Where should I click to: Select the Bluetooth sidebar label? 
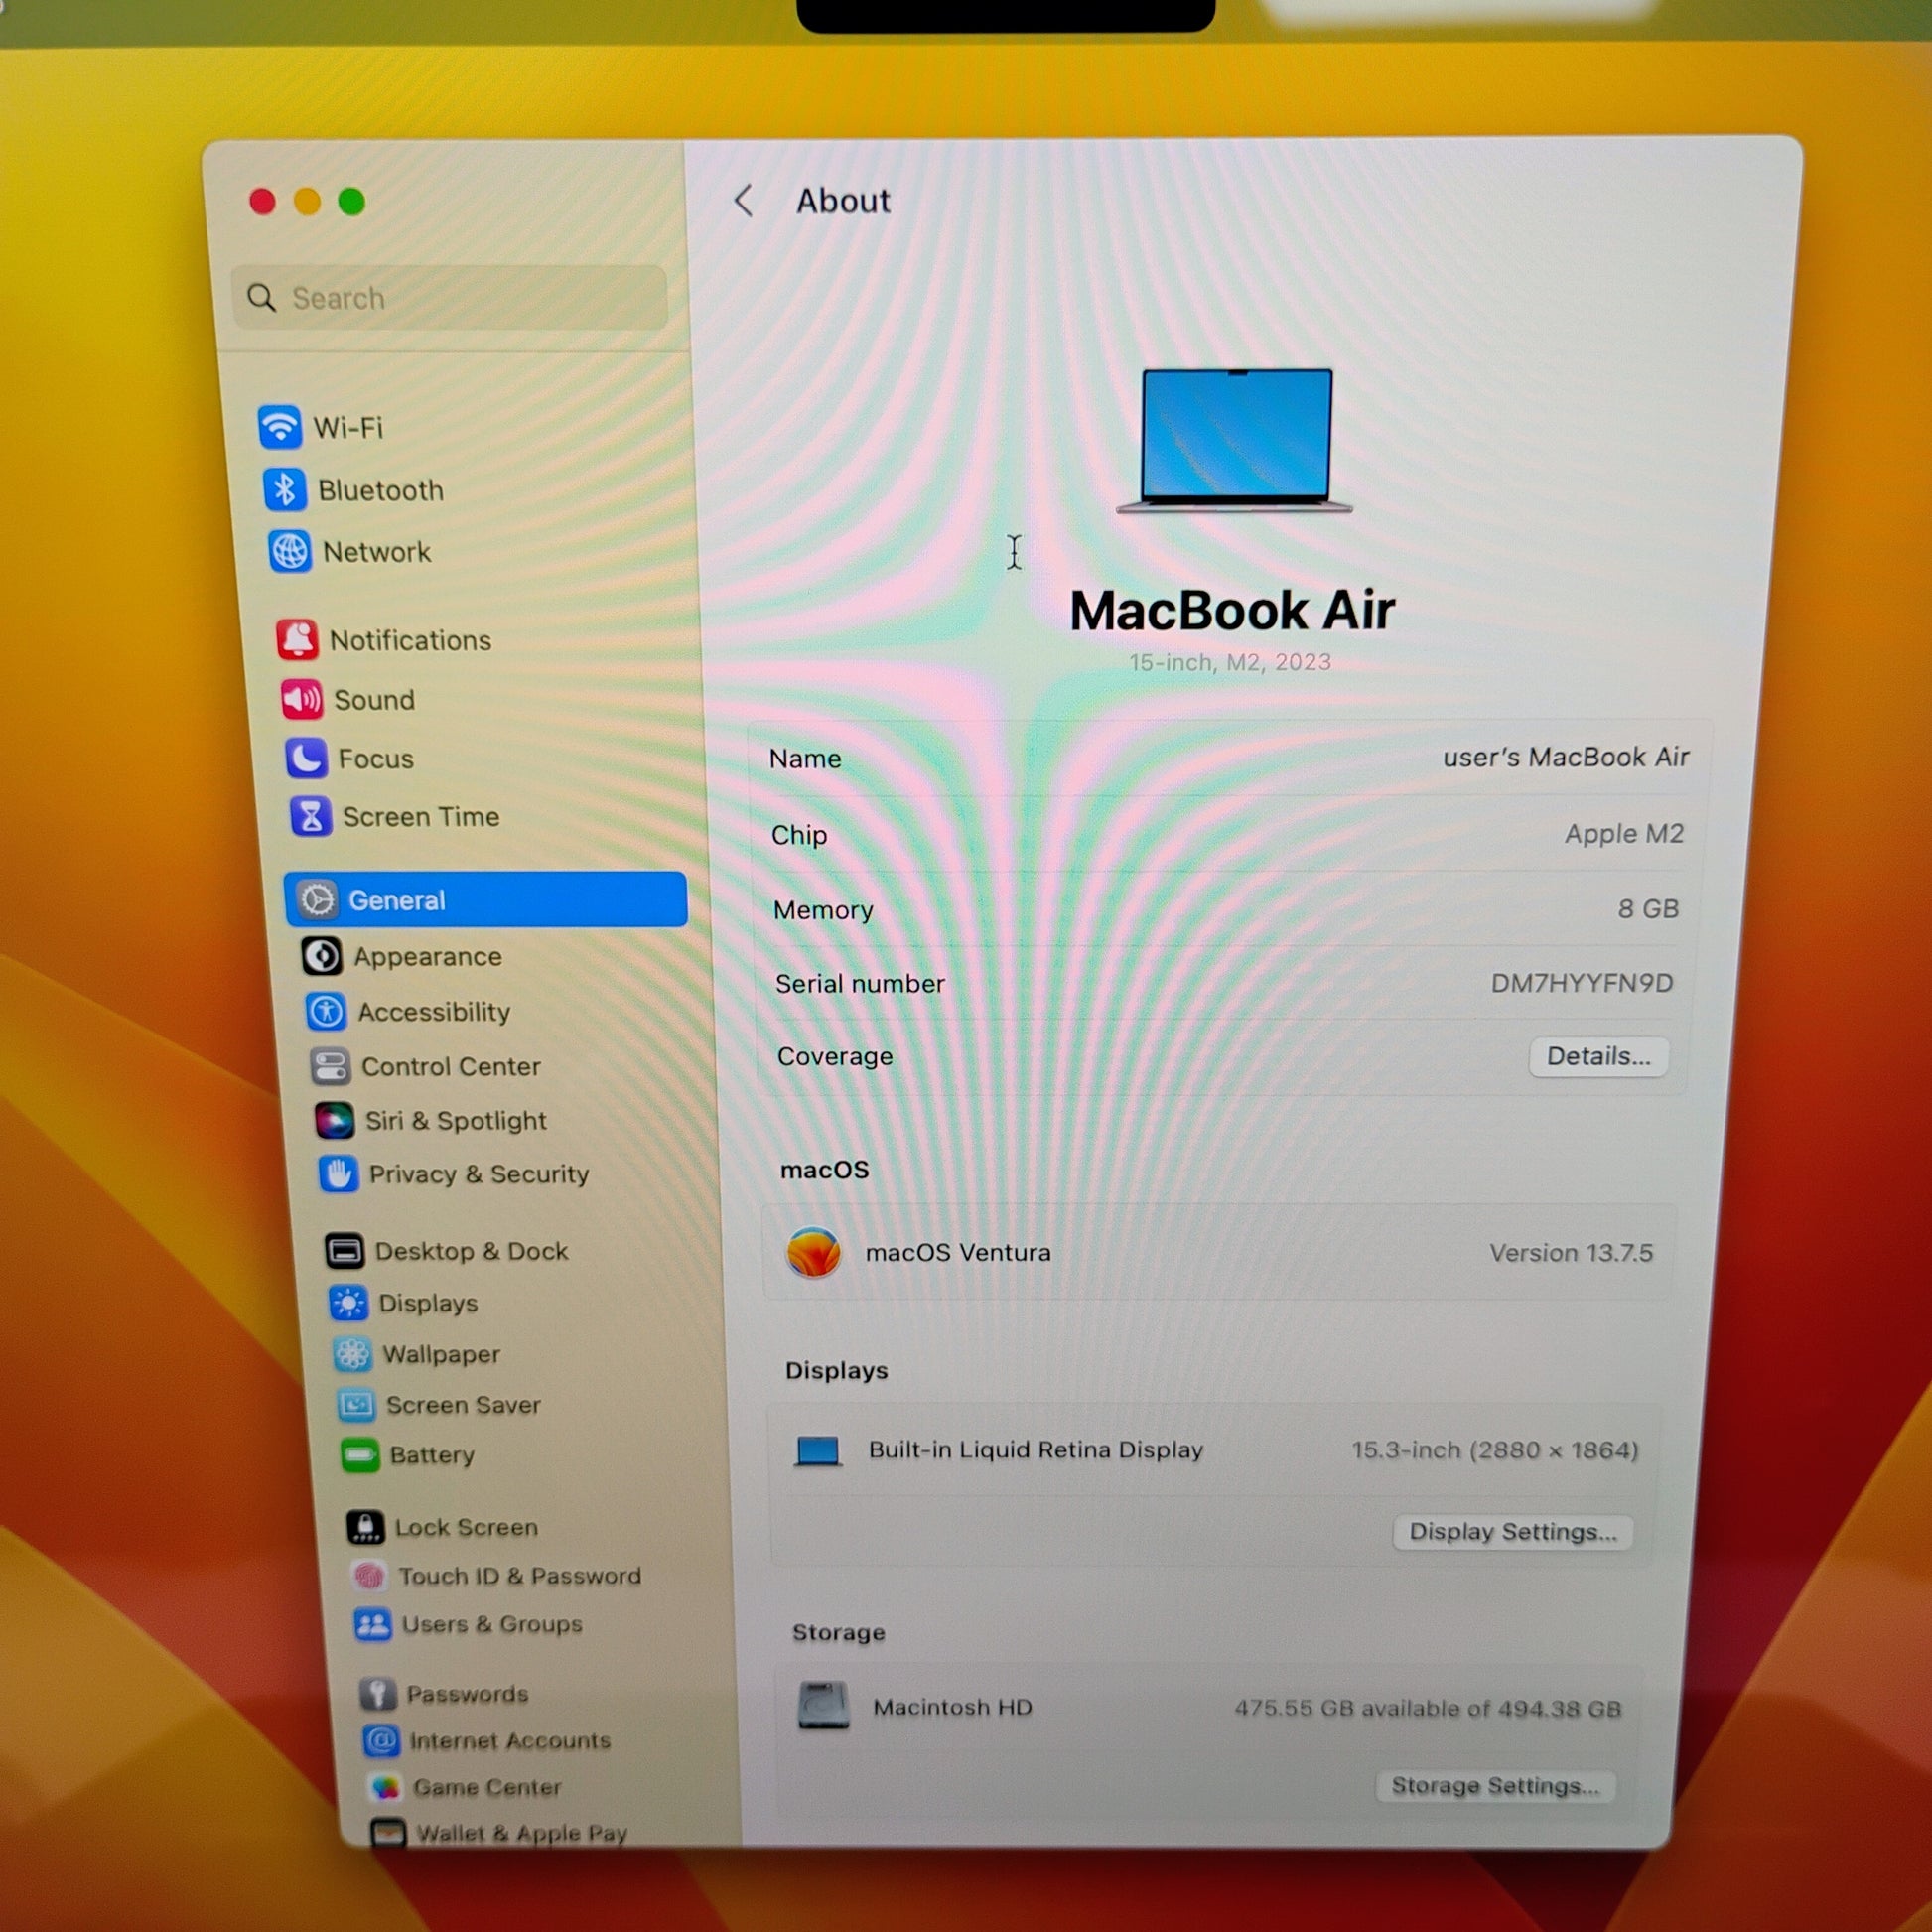380,490
